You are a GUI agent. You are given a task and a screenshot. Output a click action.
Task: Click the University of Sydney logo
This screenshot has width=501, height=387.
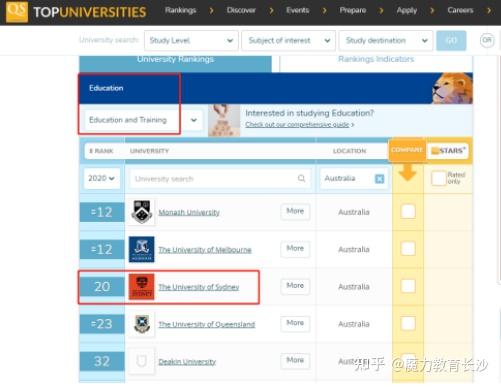tap(142, 287)
